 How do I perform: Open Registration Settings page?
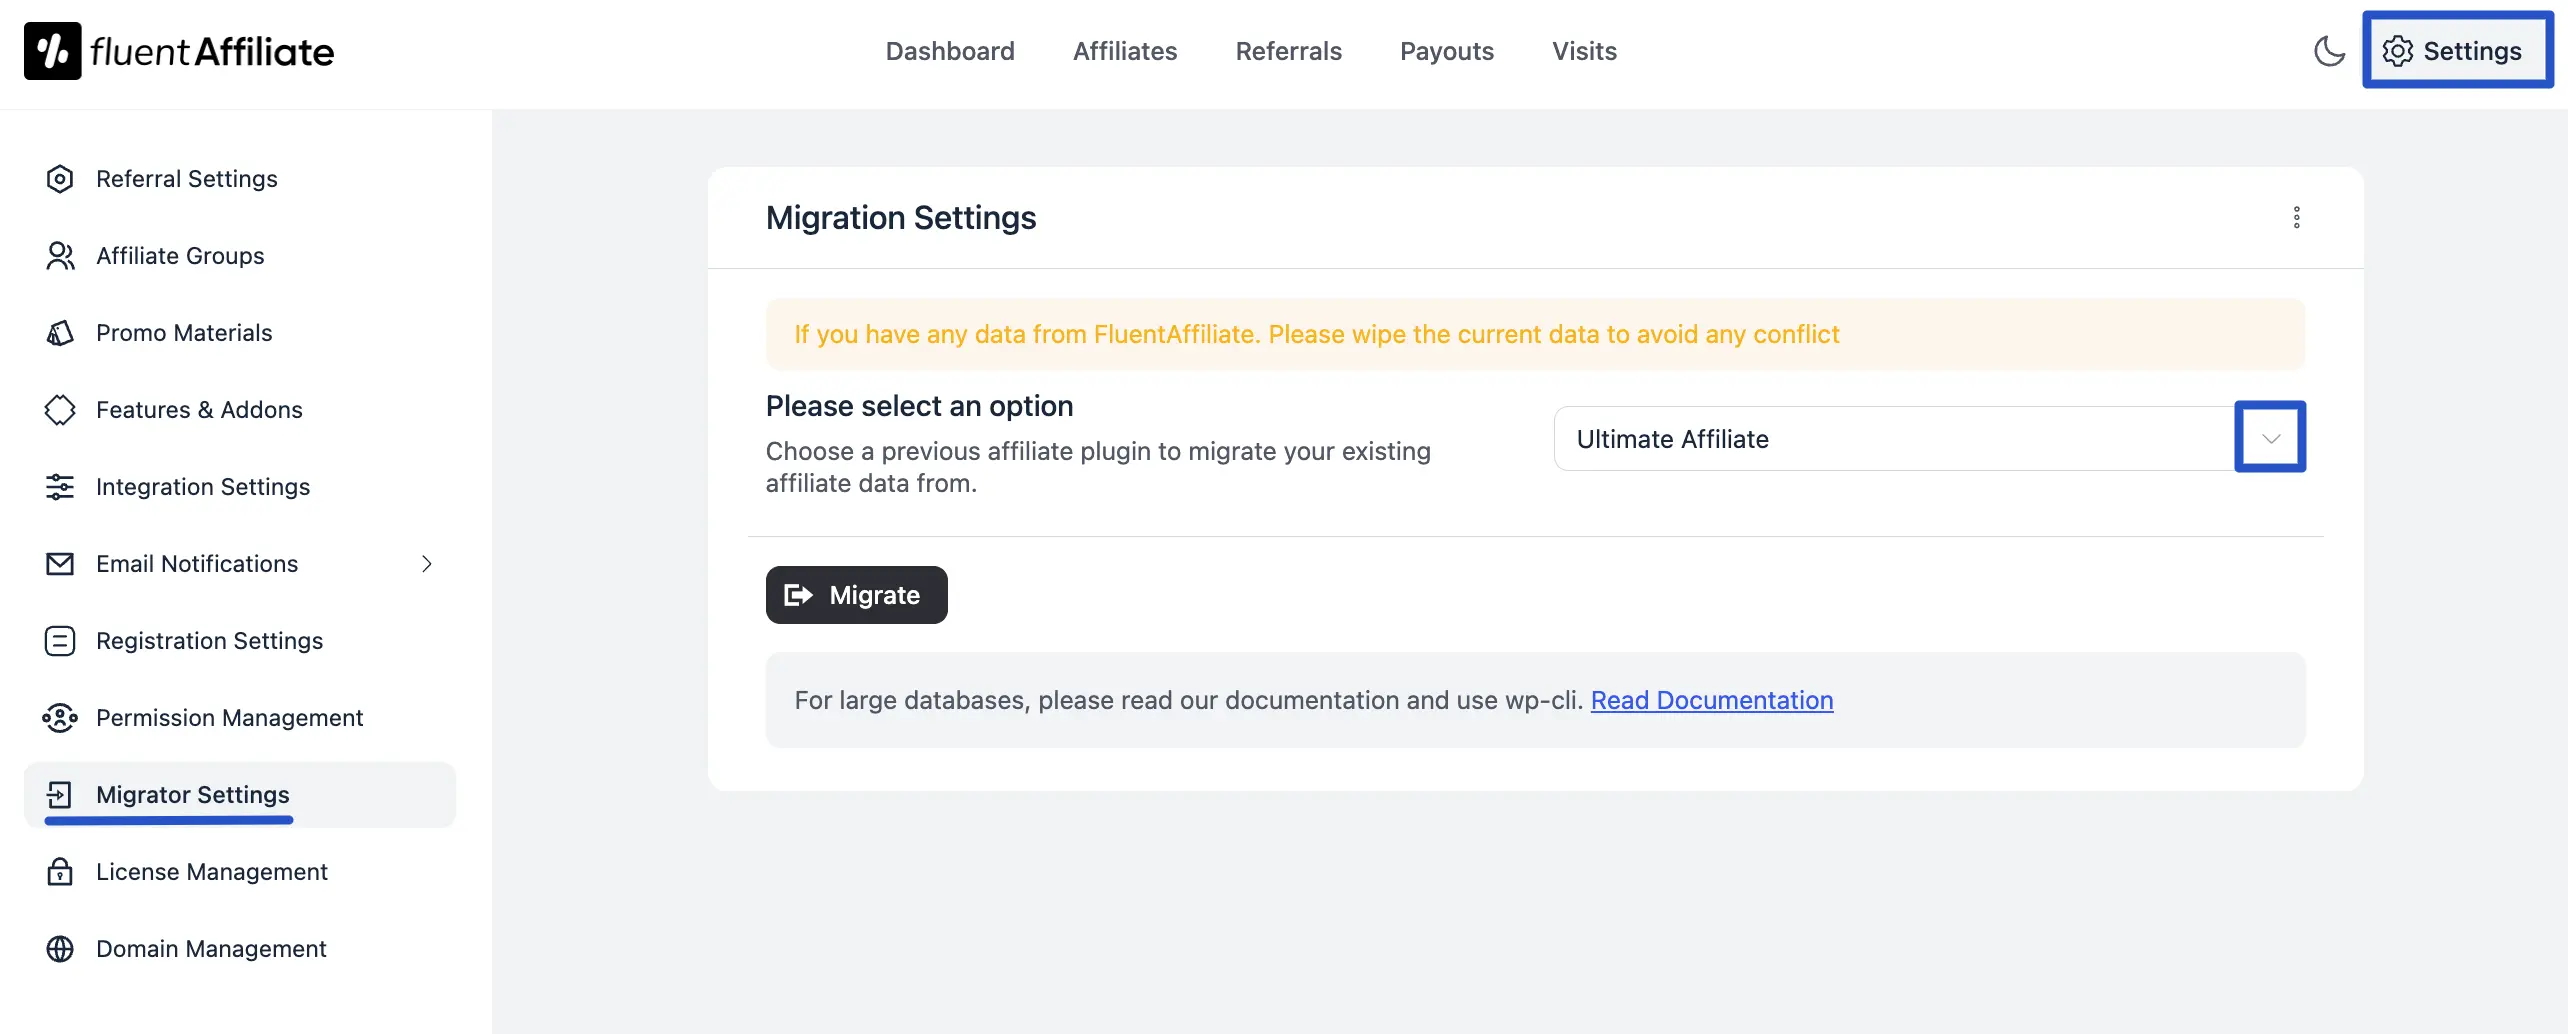point(240,641)
